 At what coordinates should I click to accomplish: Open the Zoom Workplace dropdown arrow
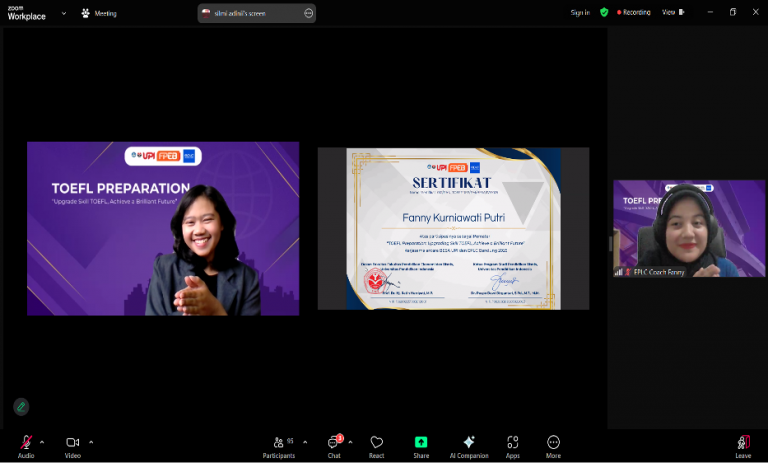tap(64, 13)
